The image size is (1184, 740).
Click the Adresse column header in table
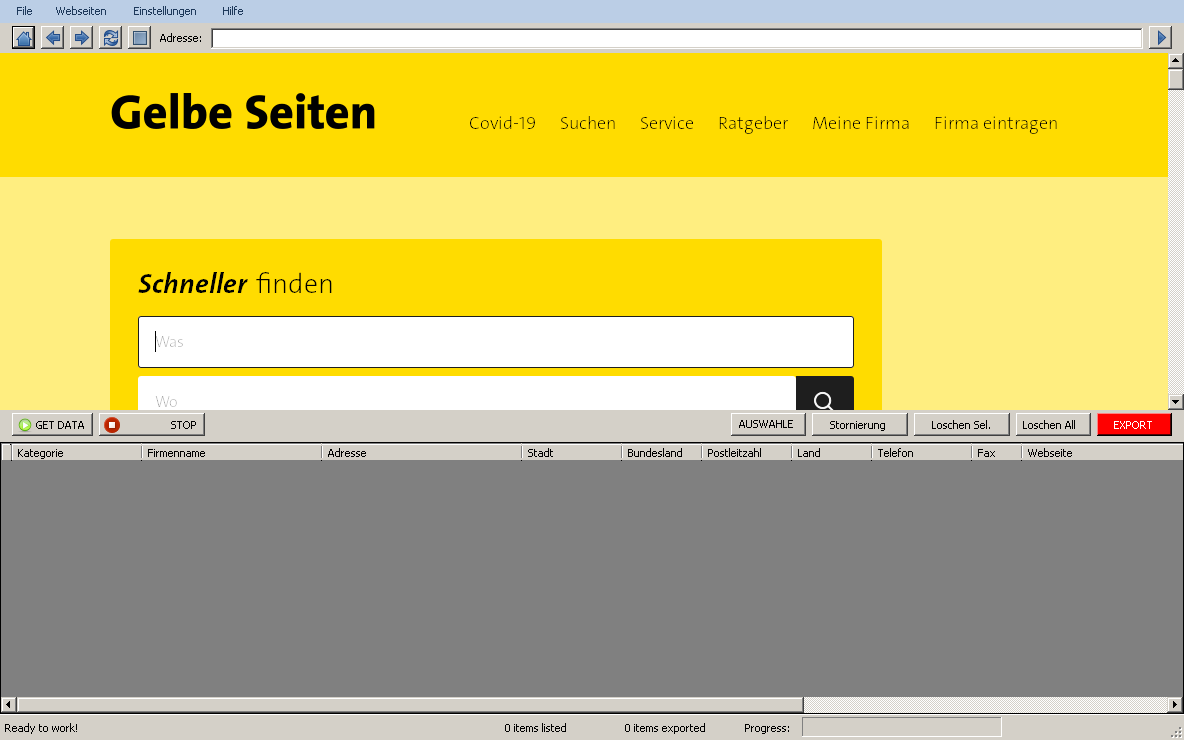coord(421,453)
